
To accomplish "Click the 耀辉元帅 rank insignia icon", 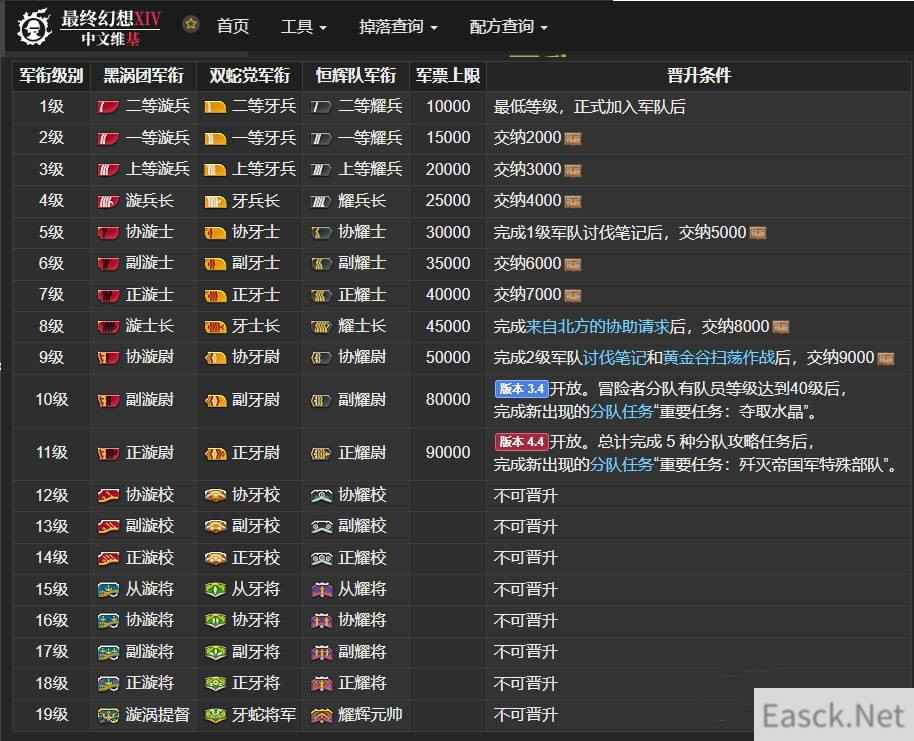I will 321,715.
